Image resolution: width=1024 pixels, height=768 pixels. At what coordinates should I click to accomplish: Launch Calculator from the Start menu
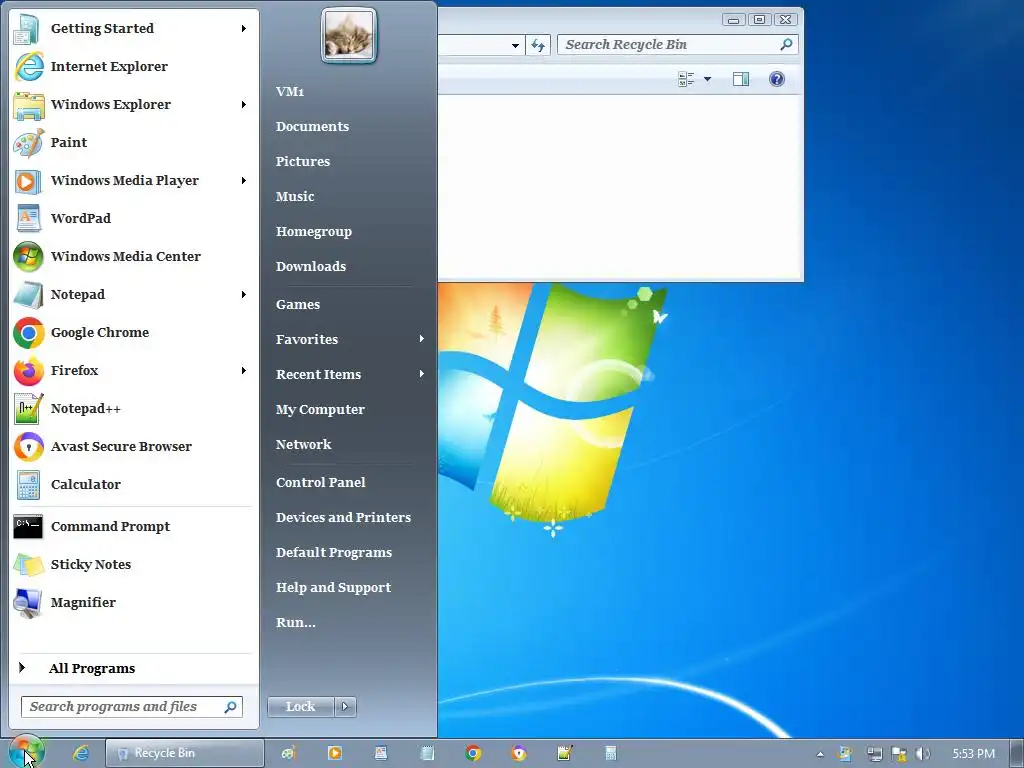click(133, 484)
